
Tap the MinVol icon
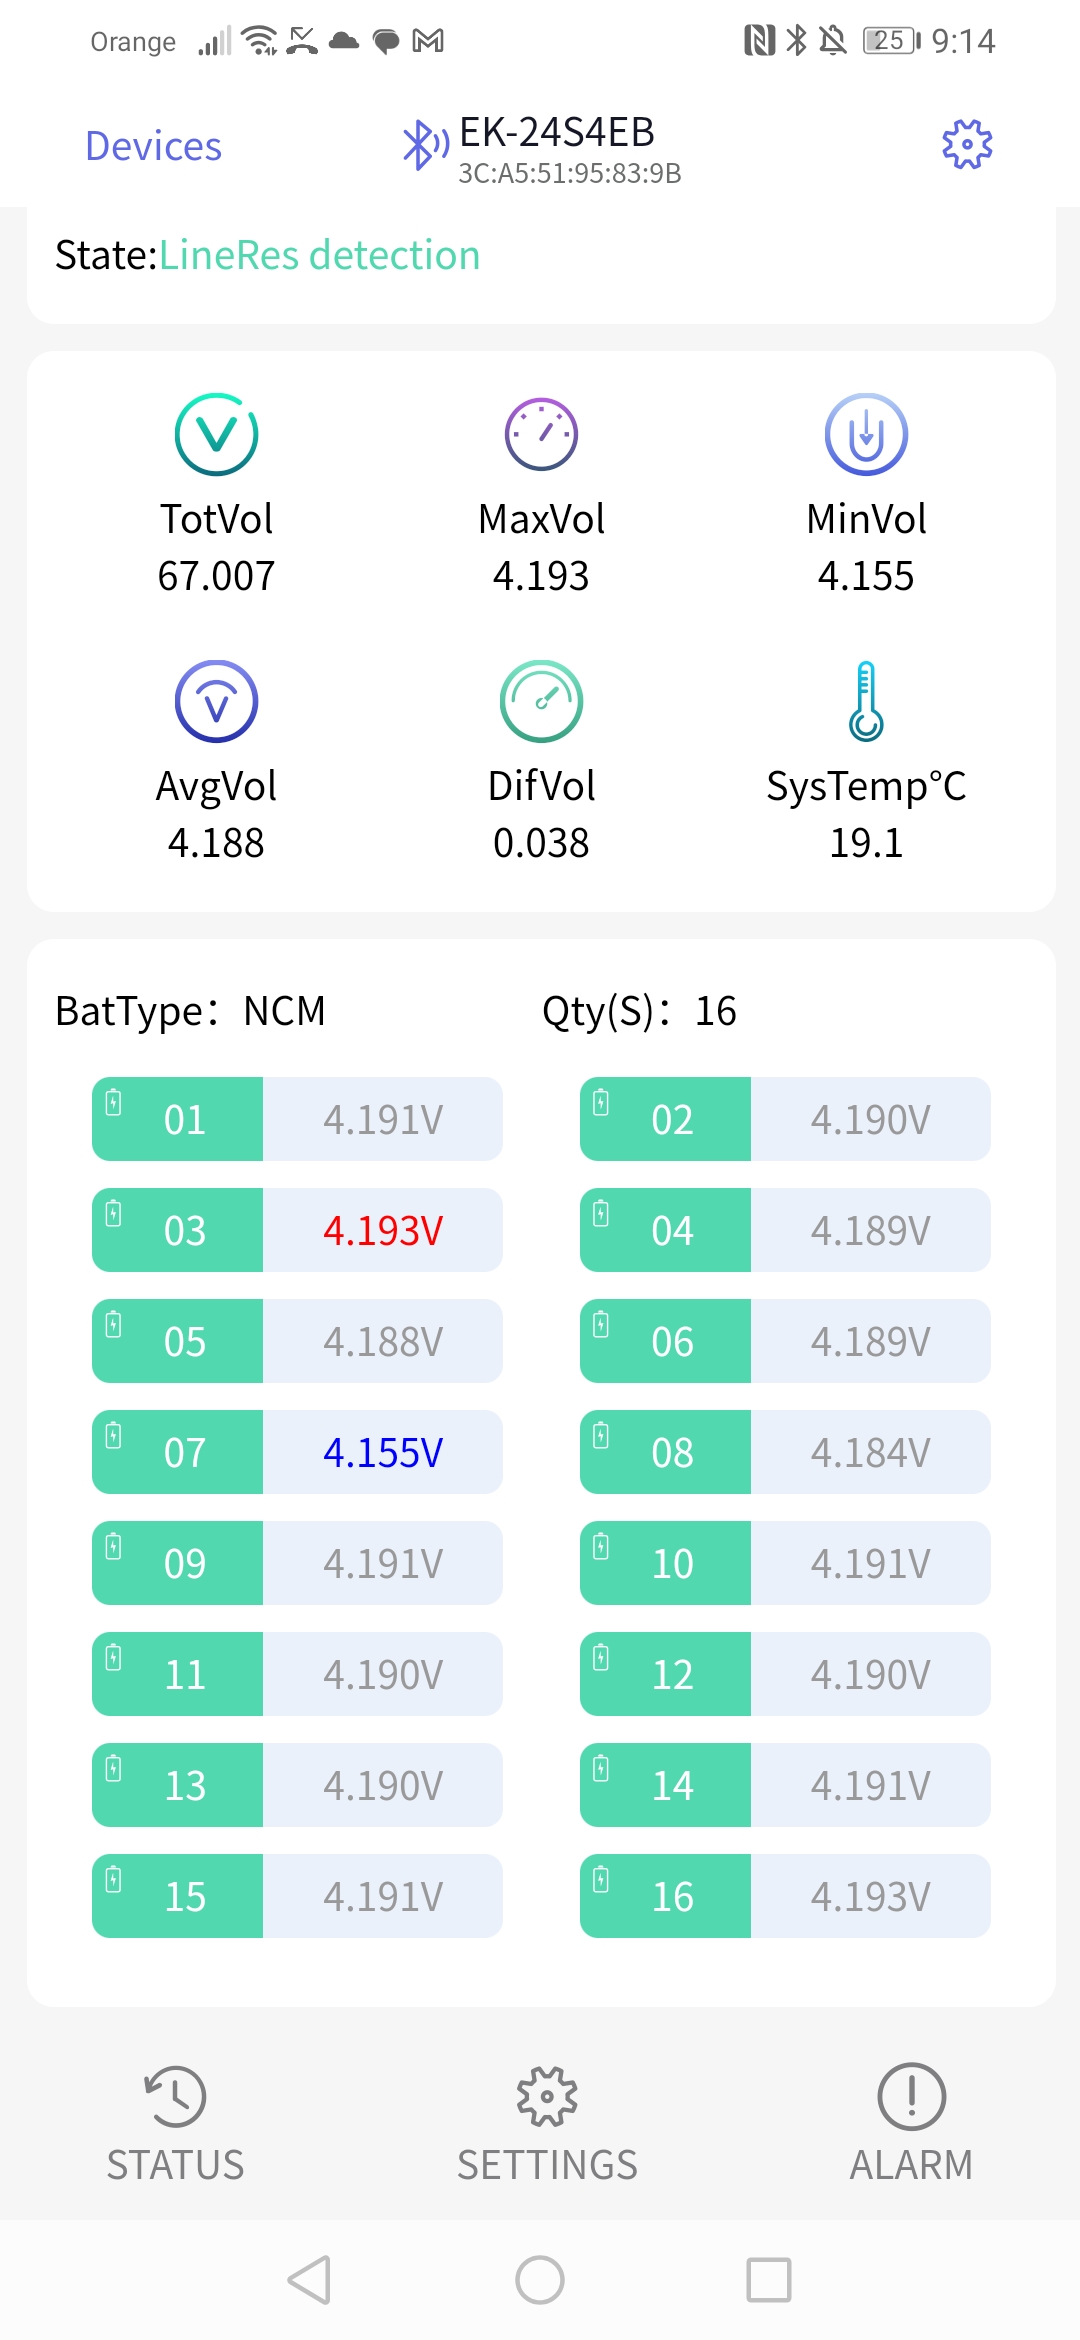pyautogui.click(x=866, y=434)
